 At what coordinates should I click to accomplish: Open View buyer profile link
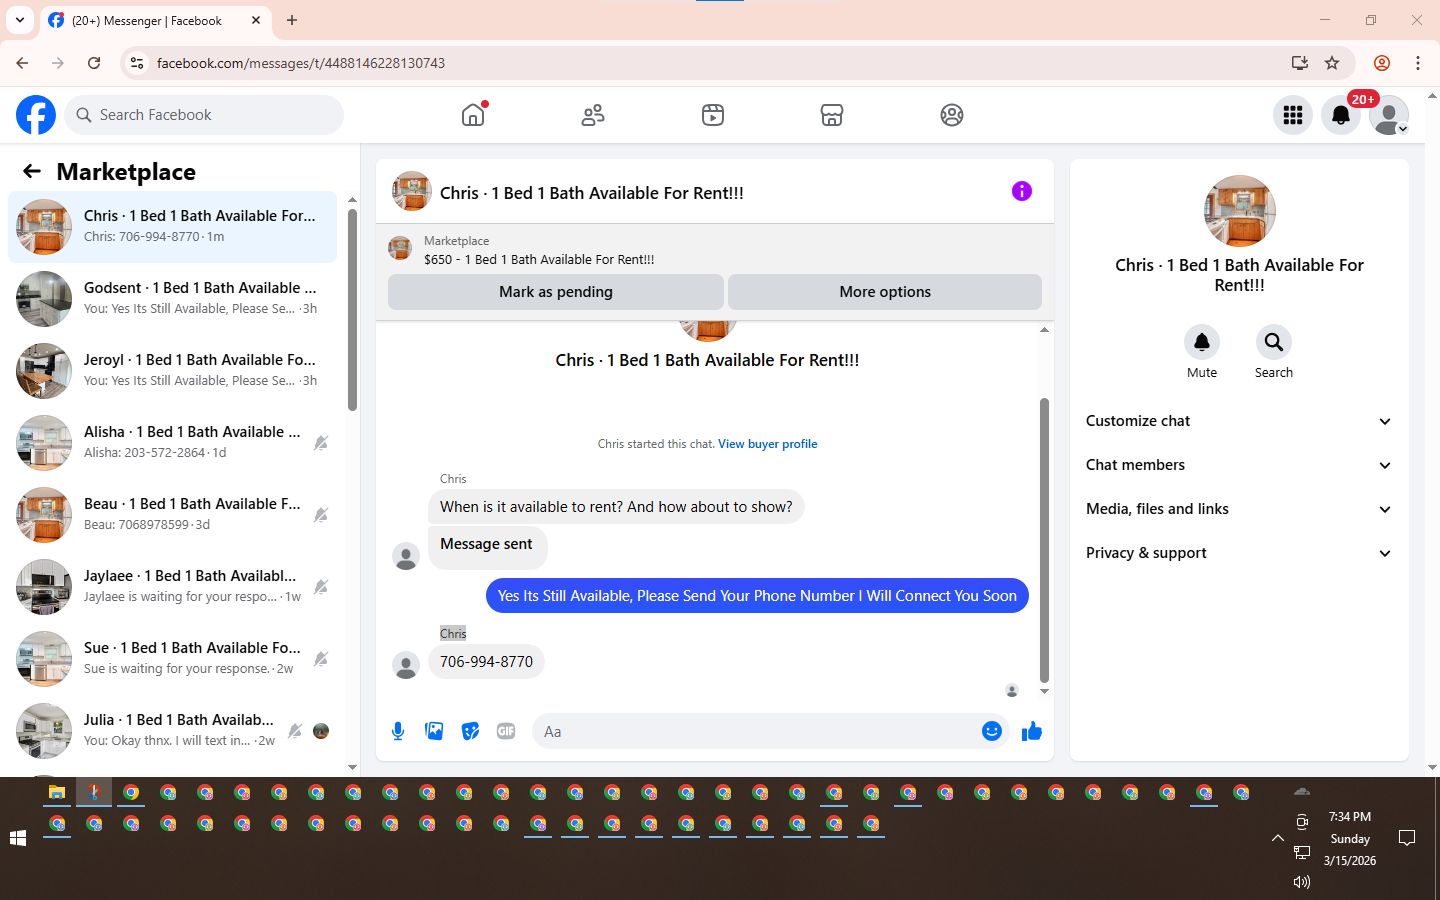point(767,444)
